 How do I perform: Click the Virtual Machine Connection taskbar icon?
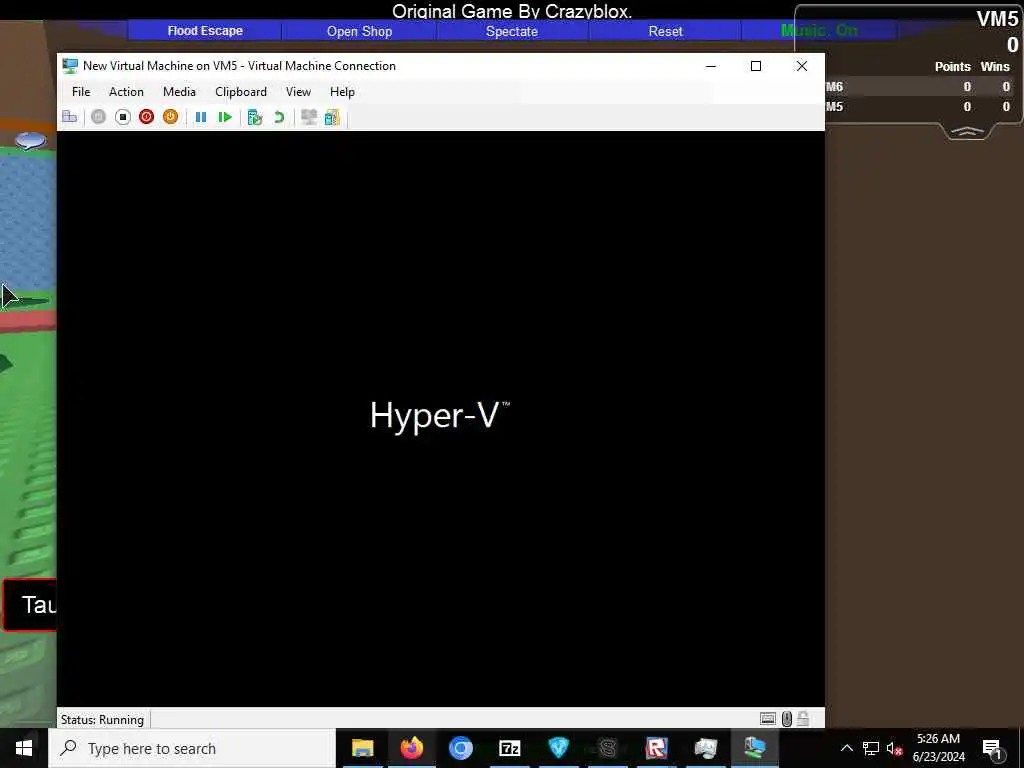[x=754, y=748]
